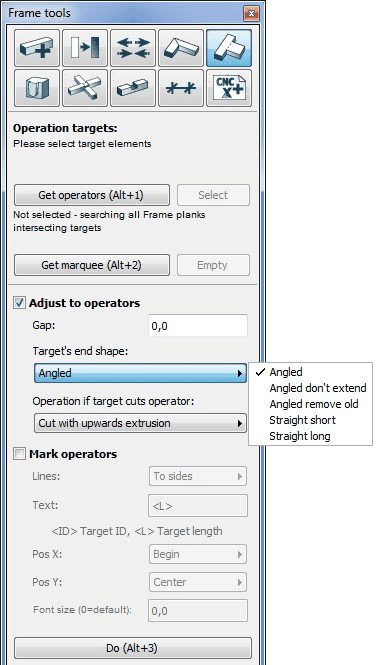This screenshot has height=665, width=377.
Task: Uncheck the Adjust to operators checkbox
Action: (x=20, y=303)
